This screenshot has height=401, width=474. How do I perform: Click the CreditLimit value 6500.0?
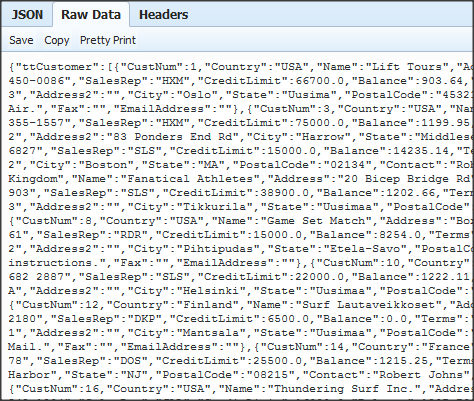288,319
